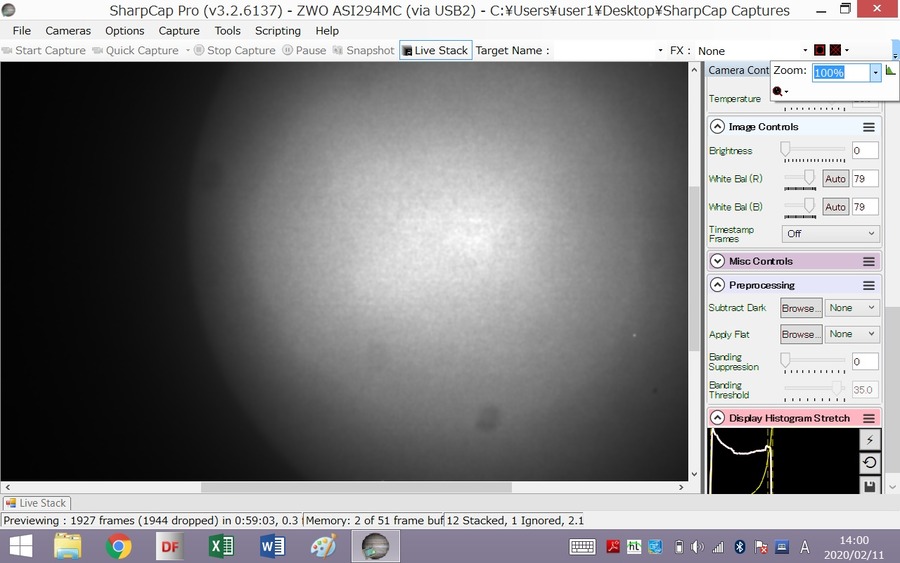Viewport: 900px width, 563px height.
Task: Open the Help menu
Action: (x=327, y=30)
